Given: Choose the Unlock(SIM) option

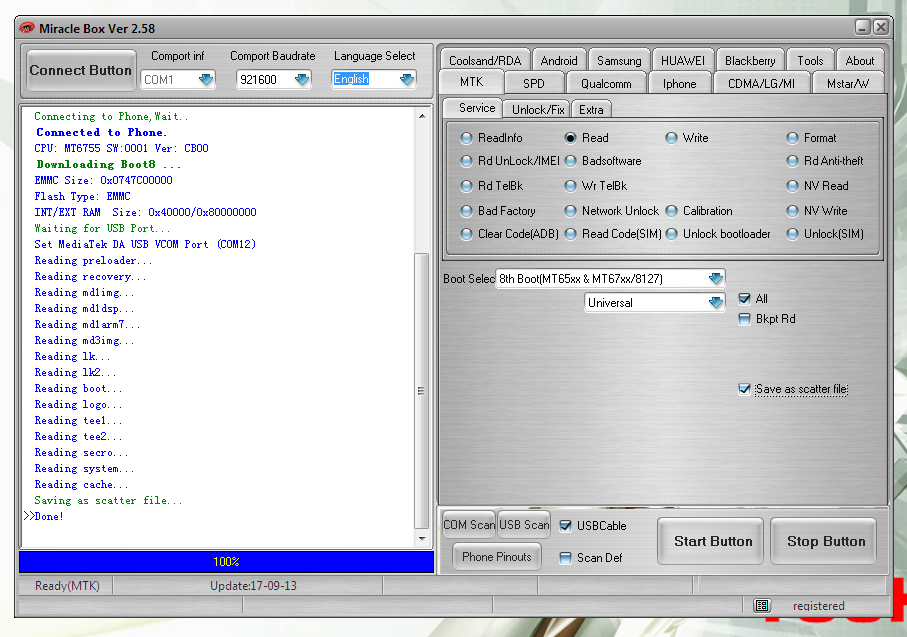Looking at the screenshot, I should [825, 234].
